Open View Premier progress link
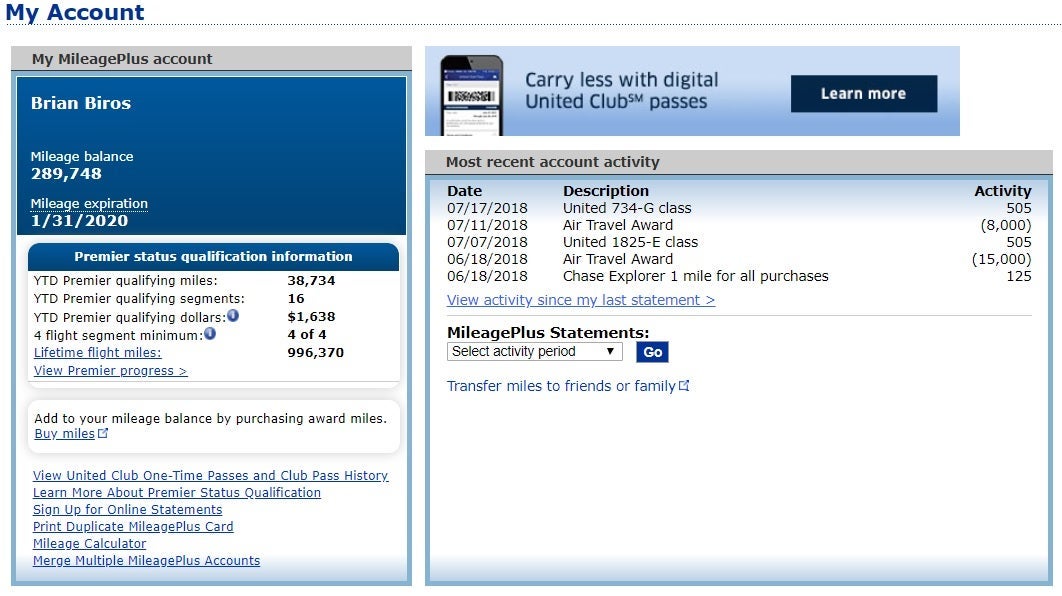1062x596 pixels. coord(110,370)
